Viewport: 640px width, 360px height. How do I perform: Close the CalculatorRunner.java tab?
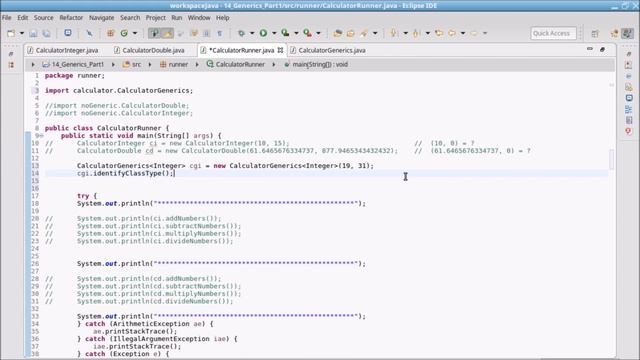[280, 50]
